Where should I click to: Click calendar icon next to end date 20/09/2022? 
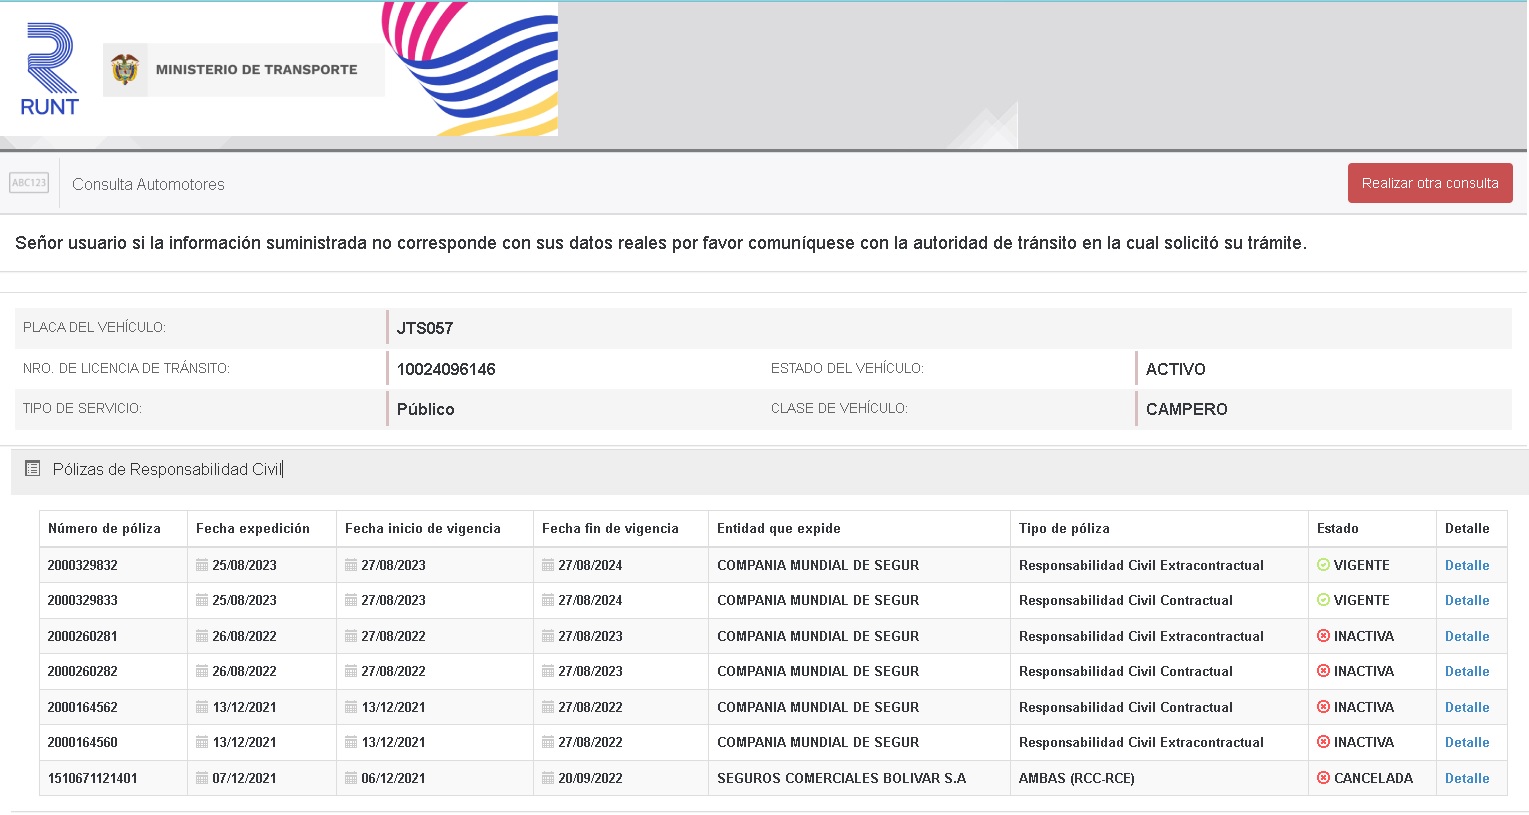pyautogui.click(x=548, y=778)
